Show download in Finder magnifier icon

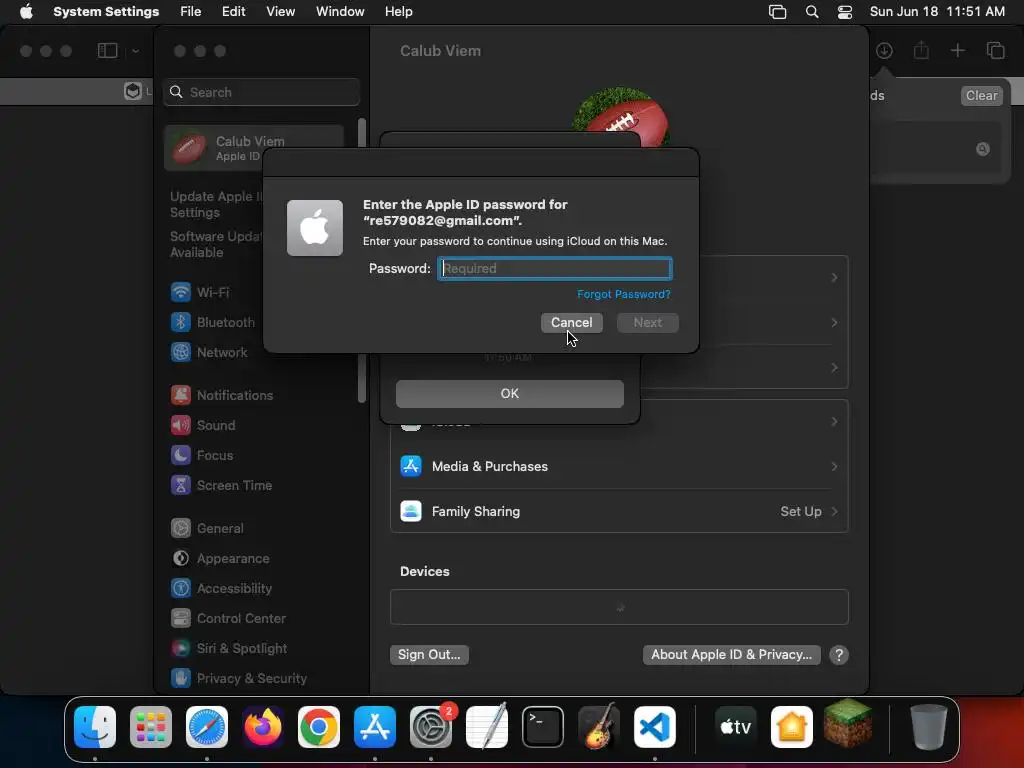(x=982, y=149)
